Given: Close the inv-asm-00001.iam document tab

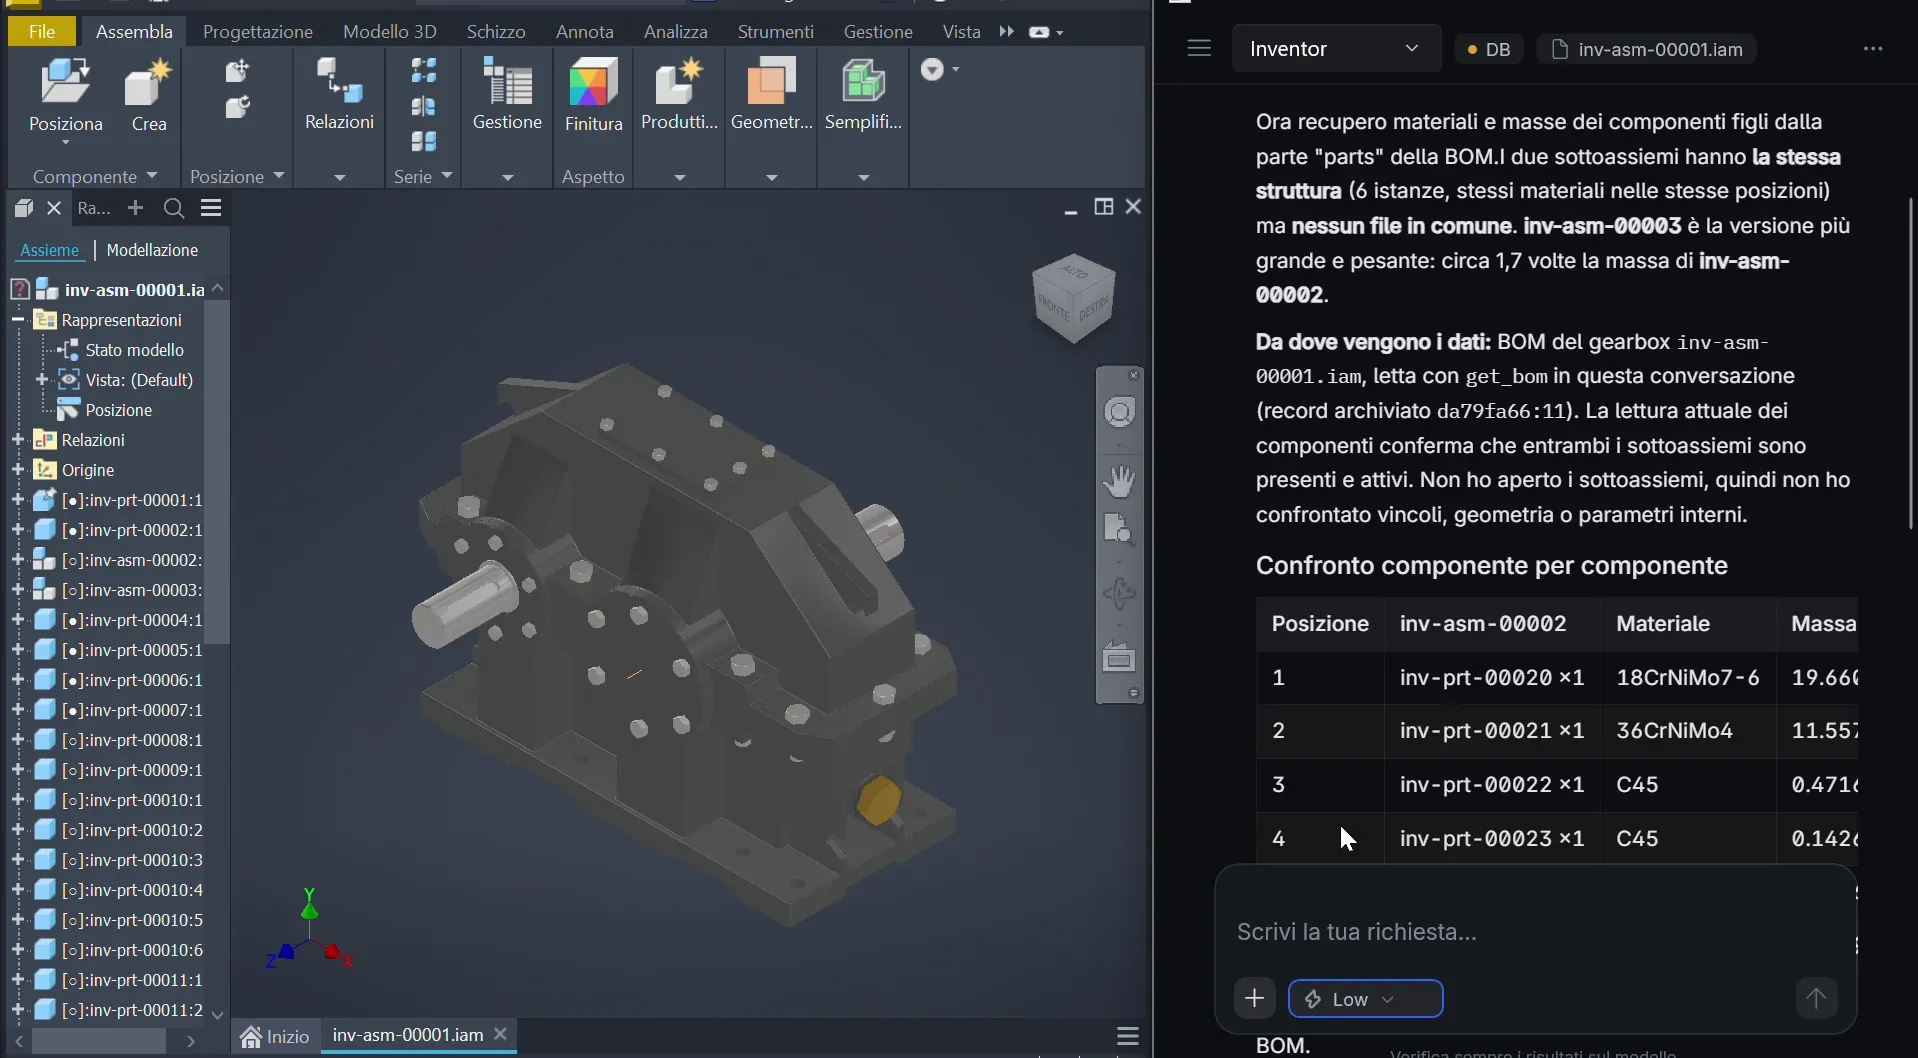Looking at the screenshot, I should click(501, 1034).
